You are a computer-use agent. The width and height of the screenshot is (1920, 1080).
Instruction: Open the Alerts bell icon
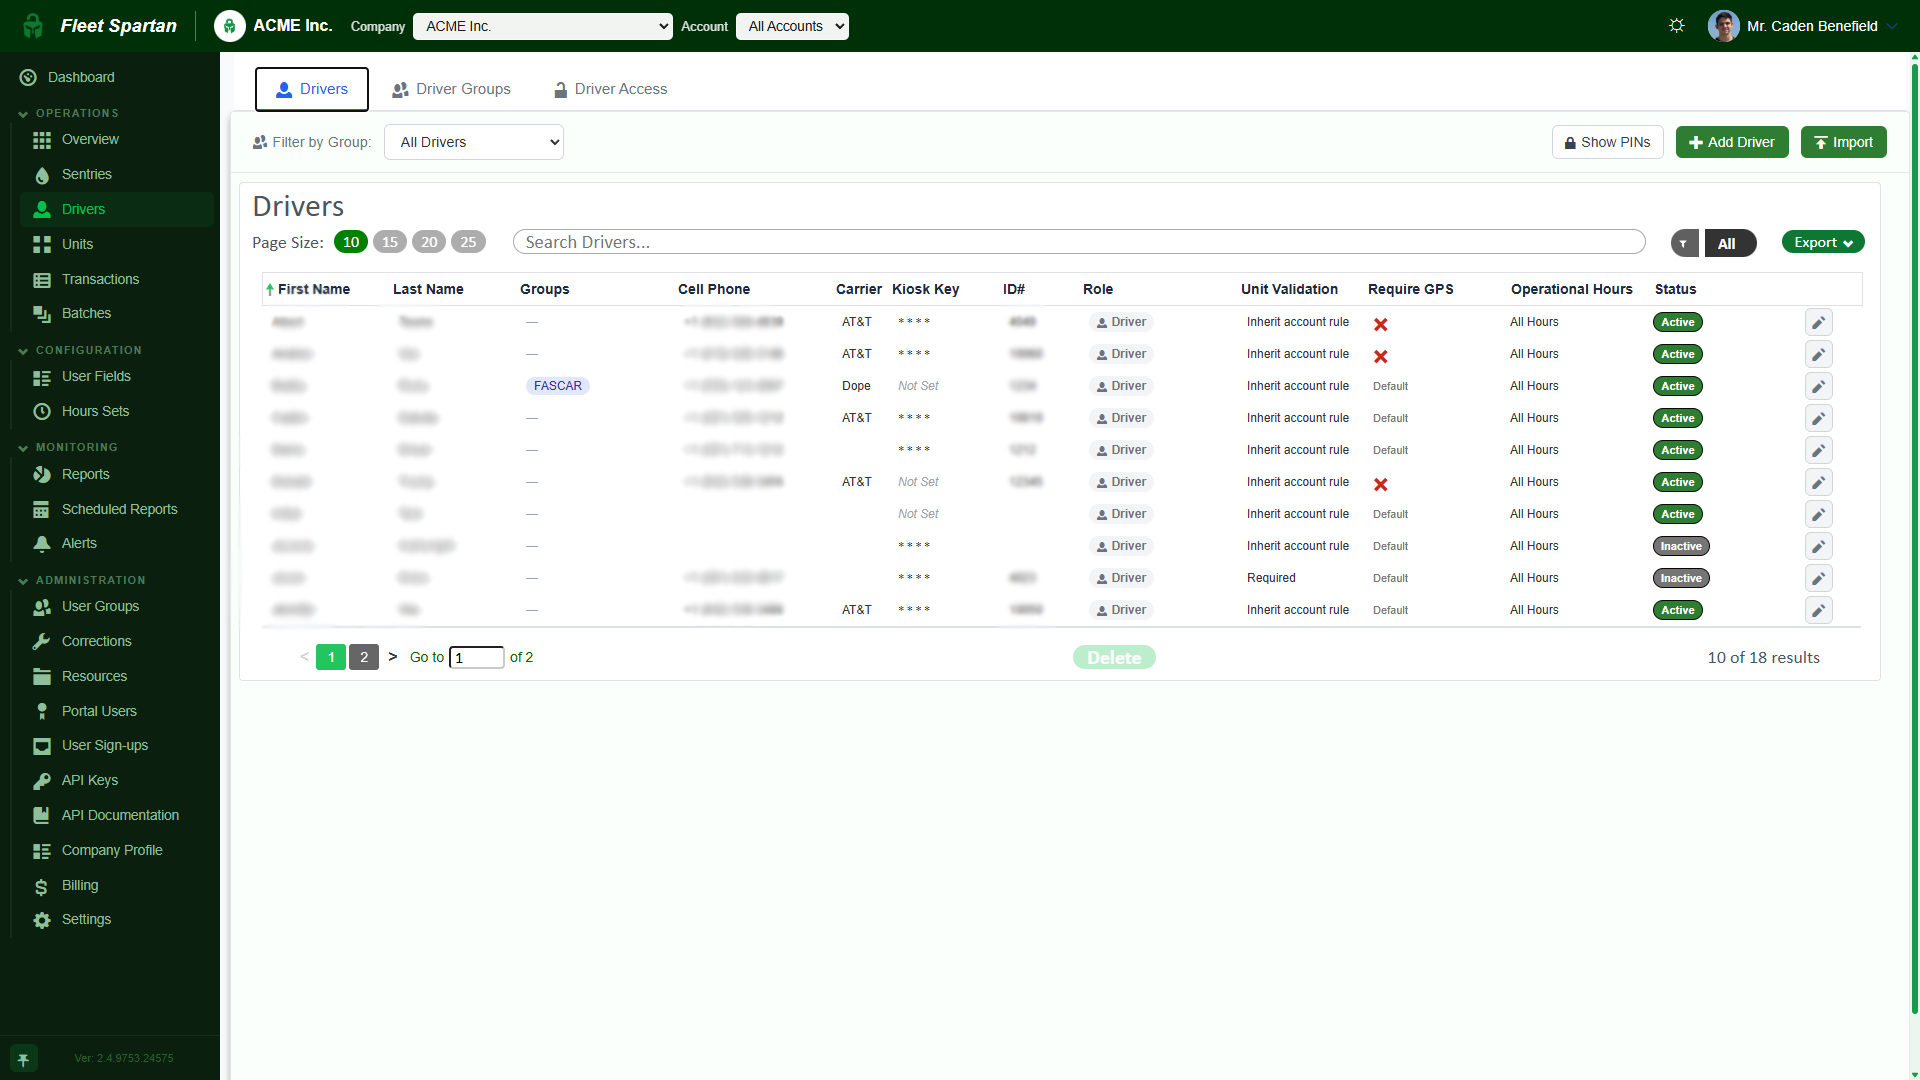pyautogui.click(x=42, y=544)
